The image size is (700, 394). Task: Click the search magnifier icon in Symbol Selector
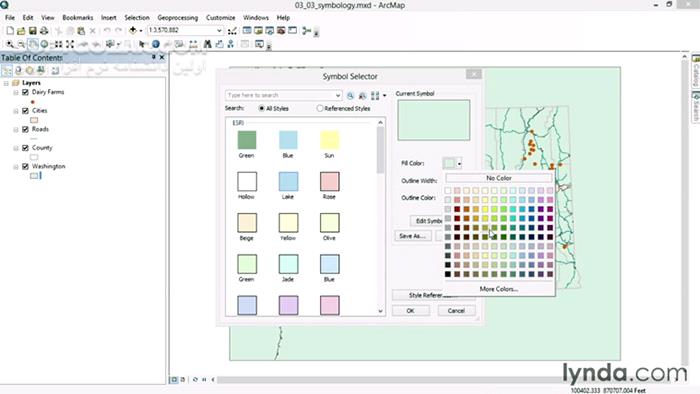pyautogui.click(x=350, y=95)
